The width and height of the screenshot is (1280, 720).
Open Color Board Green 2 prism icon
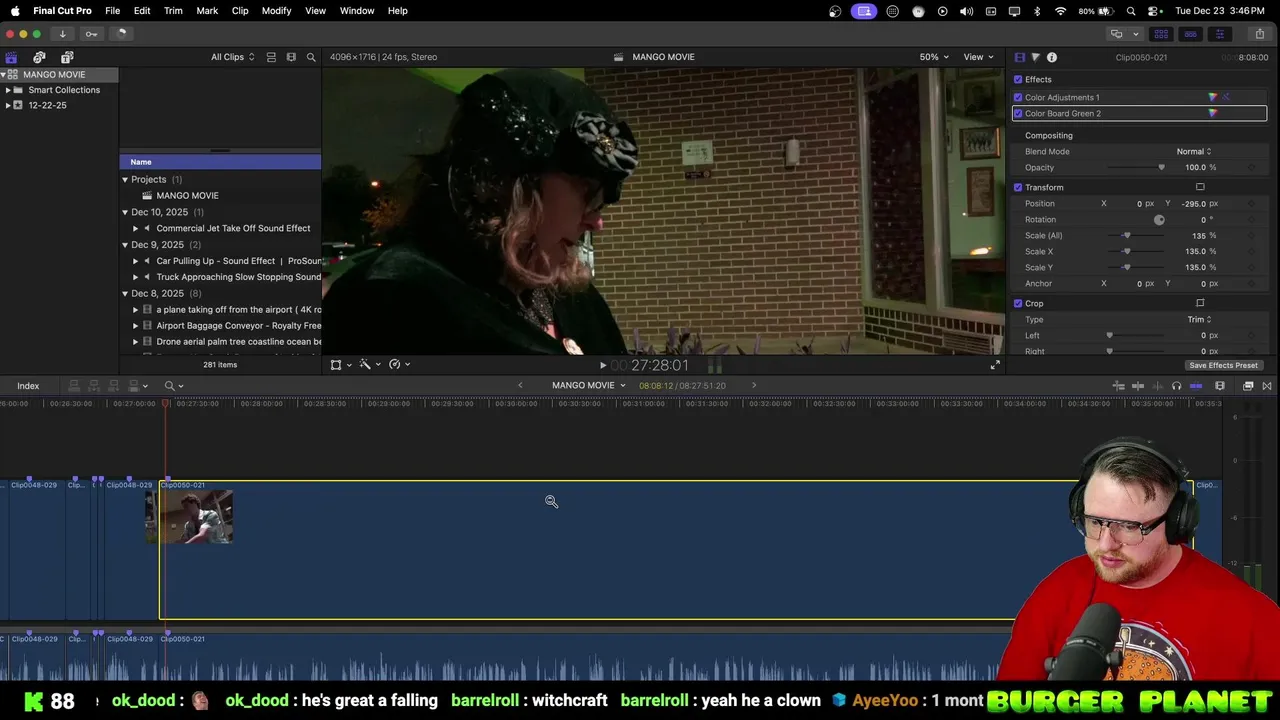point(1213,113)
